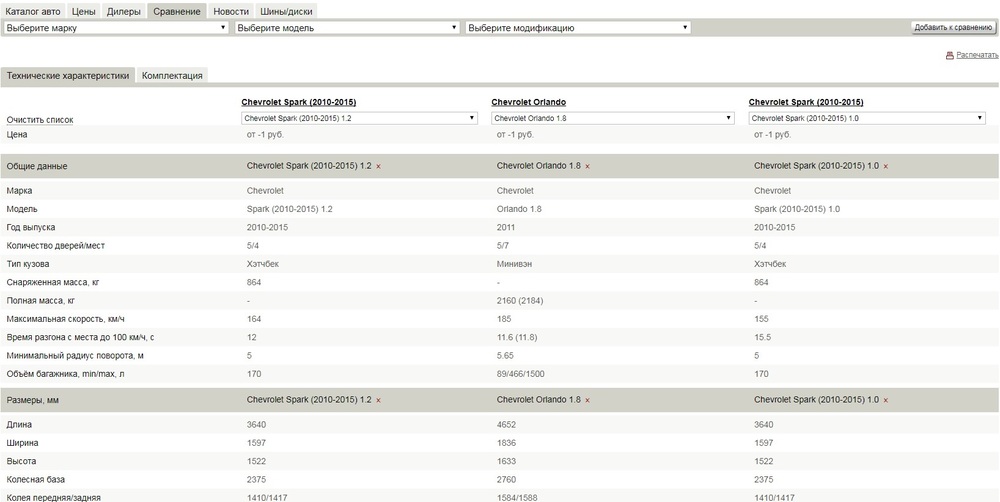
Task: Change the Chevrolet Orlando 1.8 modification selector
Action: [613, 118]
